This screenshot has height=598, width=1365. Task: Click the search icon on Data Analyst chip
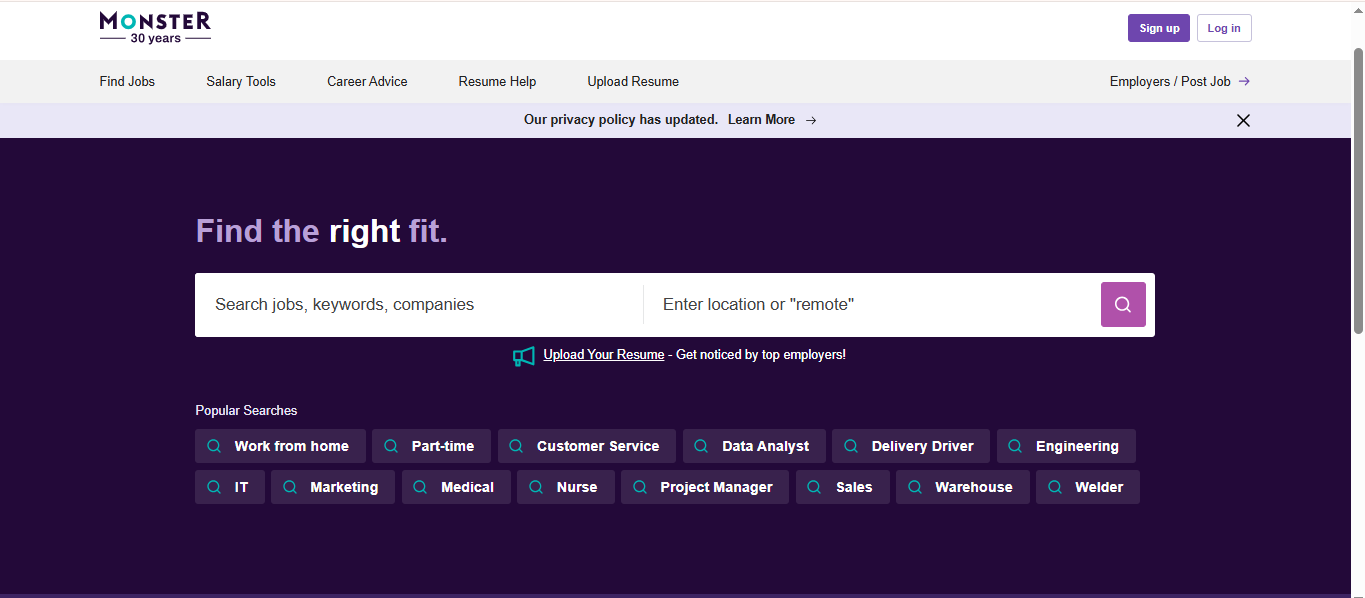point(702,446)
